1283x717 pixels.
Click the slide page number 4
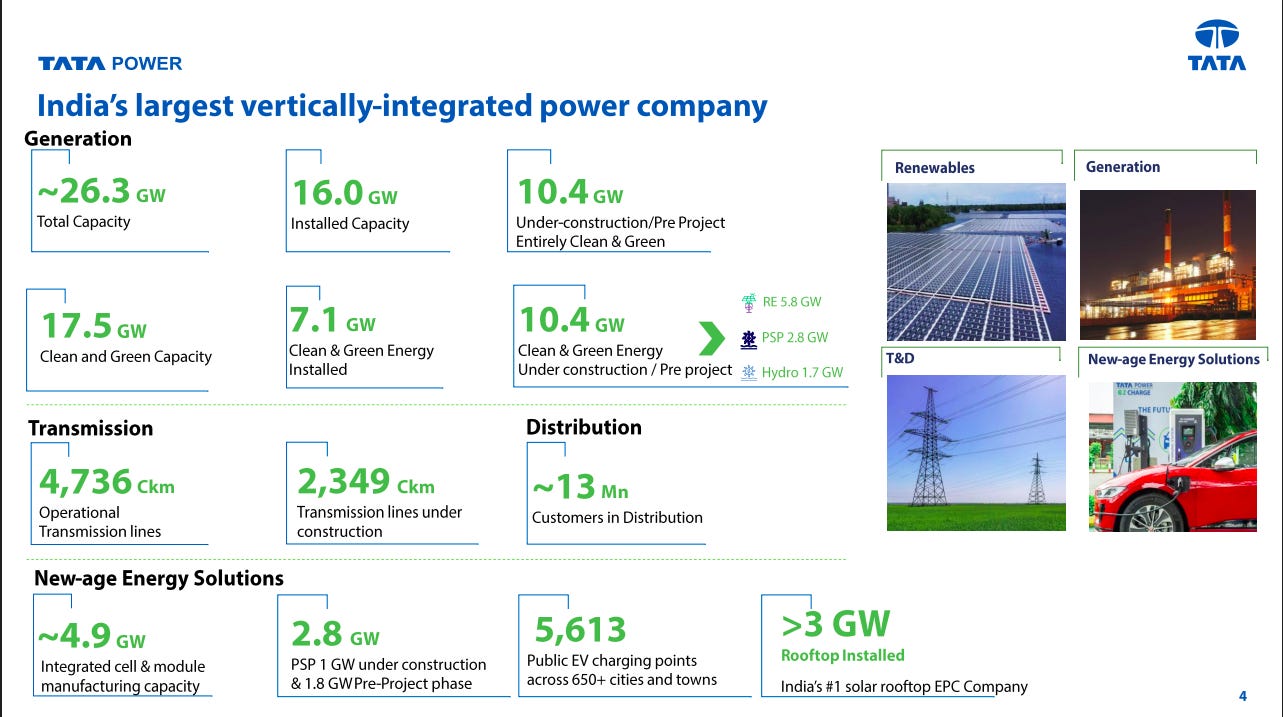1242,697
